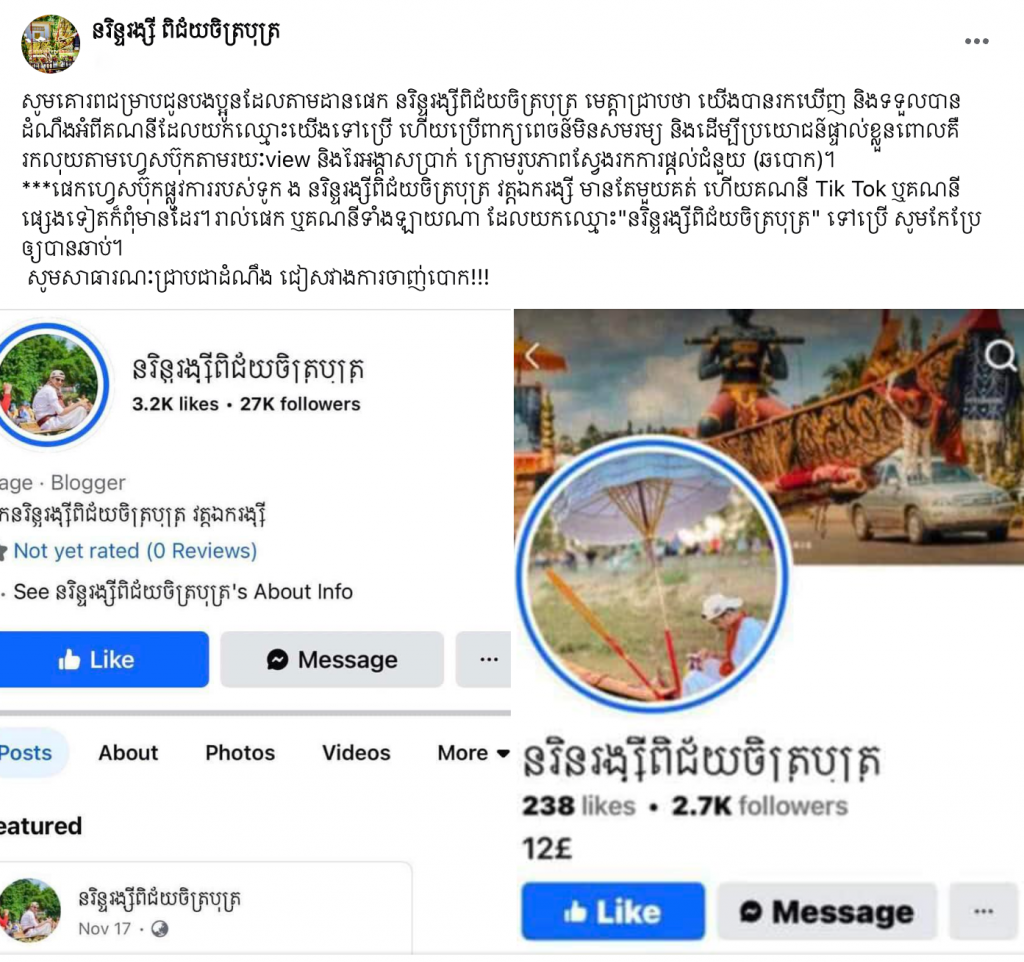Click the post author's profile picture
The image size is (1024, 962).
(x=50, y=44)
